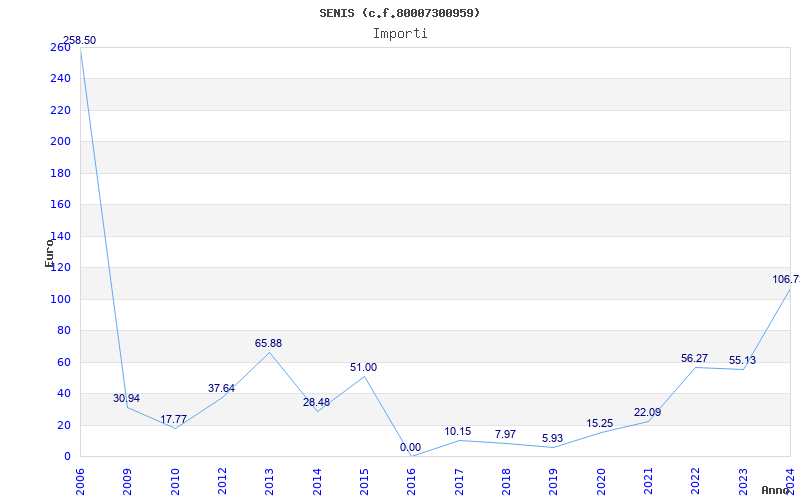Click the 22.09 data label
The width and height of the screenshot is (800, 500).
647,412
